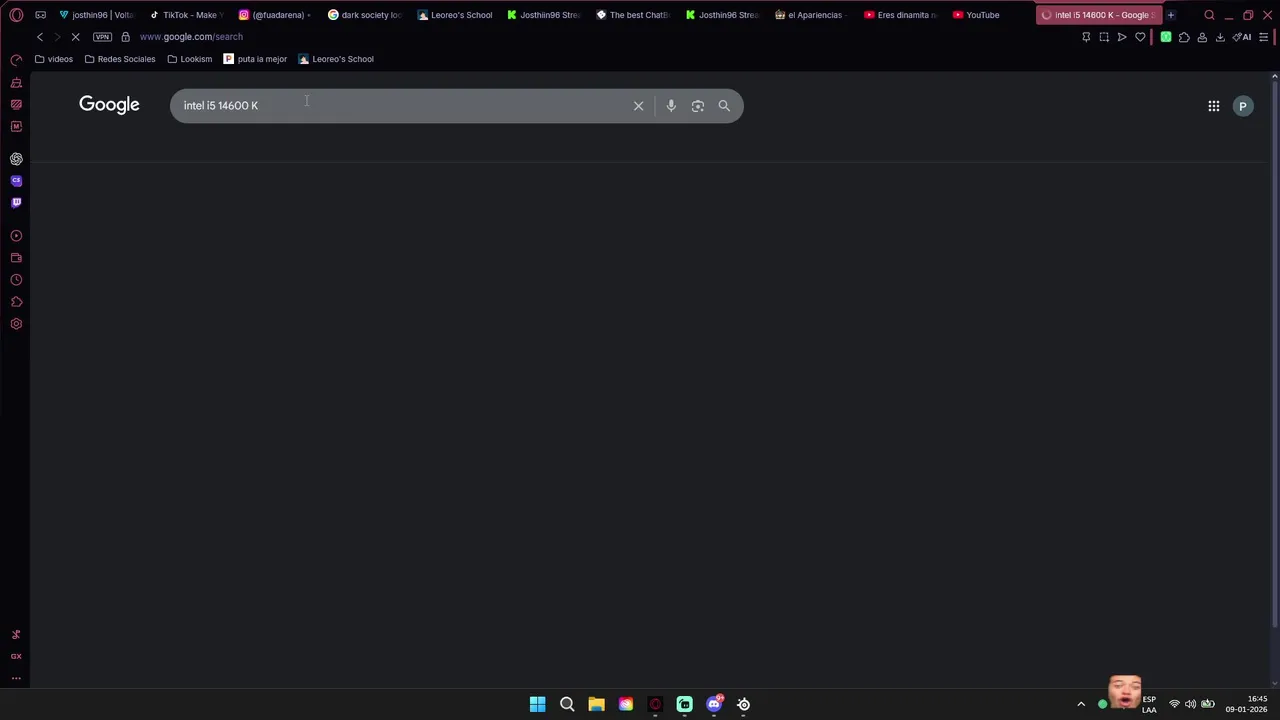
Task: Click the site lock icon
Action: [125, 37]
